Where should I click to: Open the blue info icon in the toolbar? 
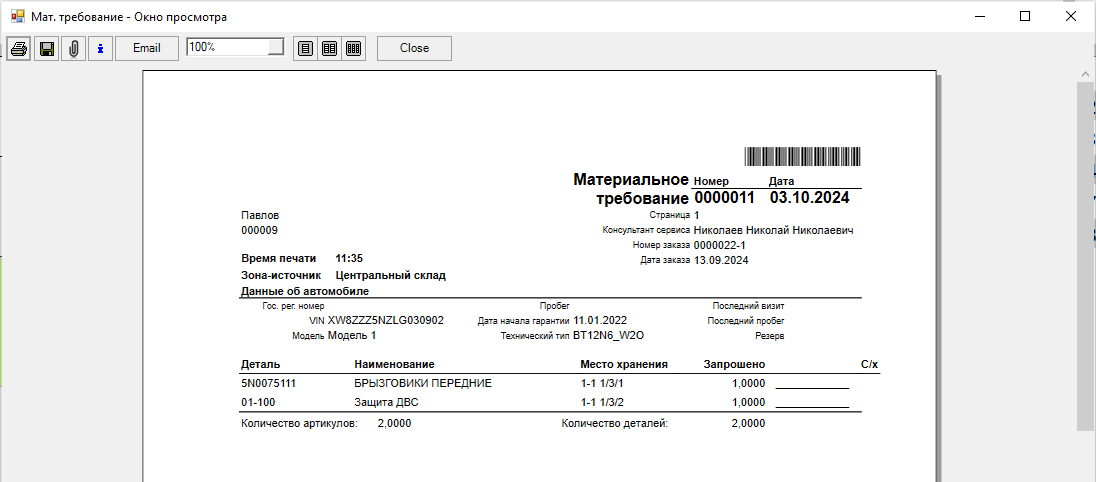[100, 48]
